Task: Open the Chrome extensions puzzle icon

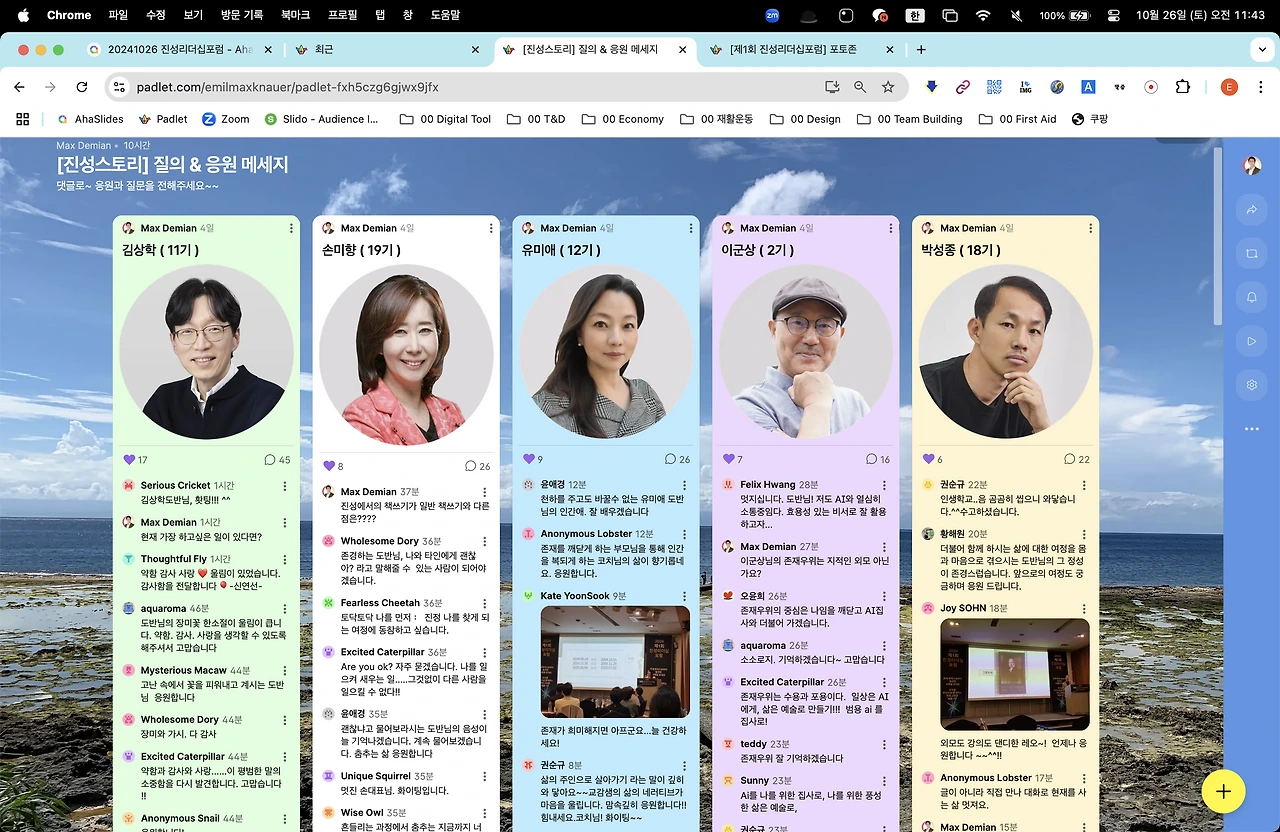Action: (x=1183, y=87)
